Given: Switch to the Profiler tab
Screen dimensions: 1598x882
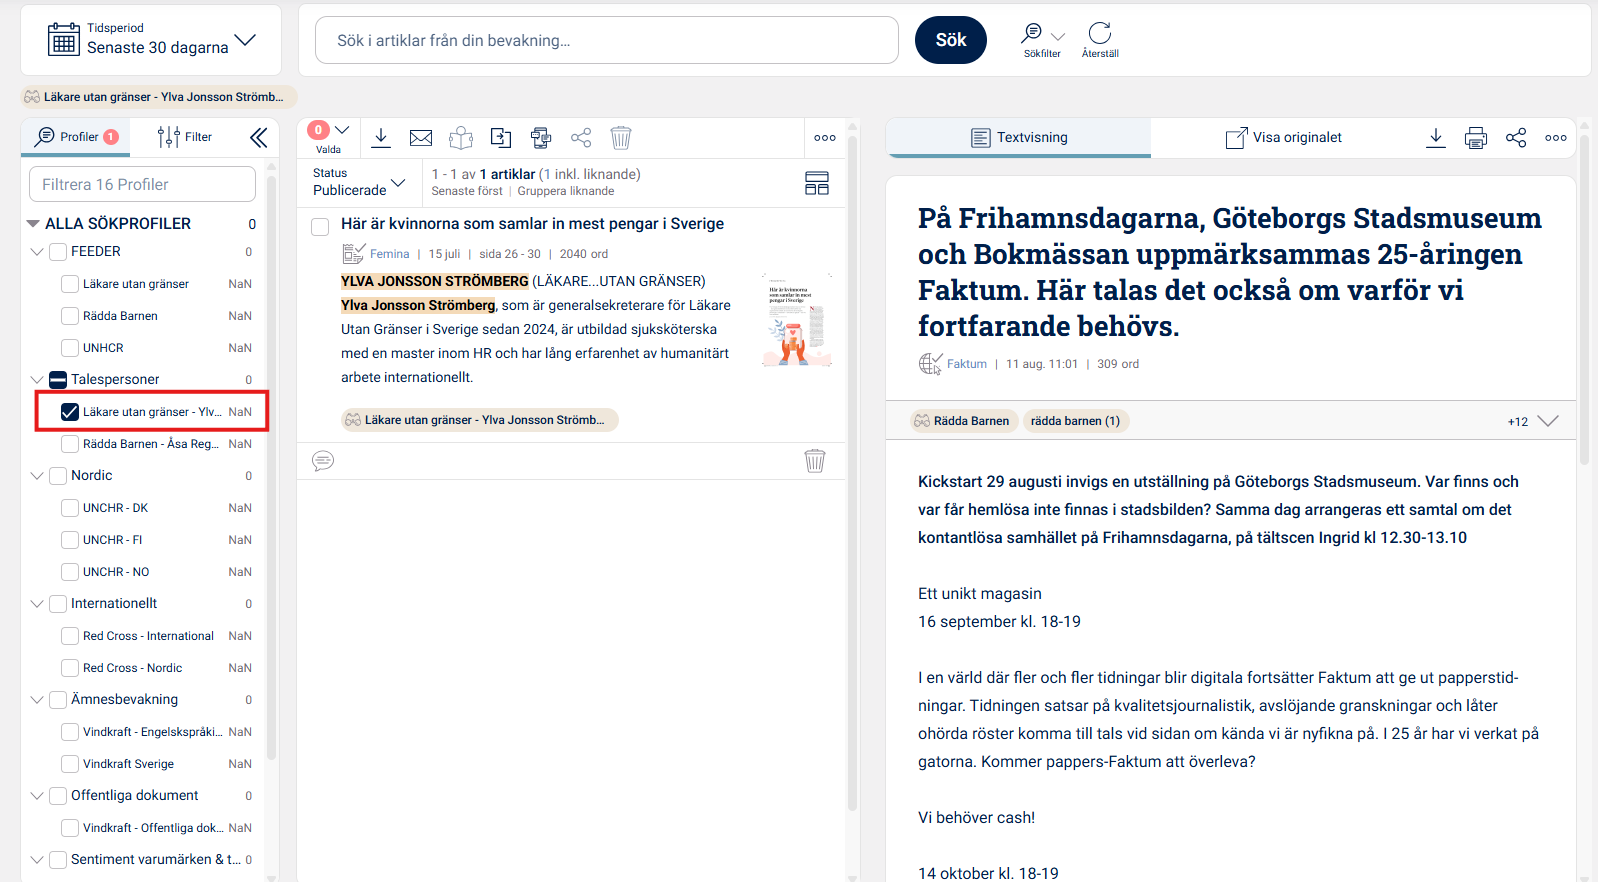Looking at the screenshot, I should click(76, 137).
